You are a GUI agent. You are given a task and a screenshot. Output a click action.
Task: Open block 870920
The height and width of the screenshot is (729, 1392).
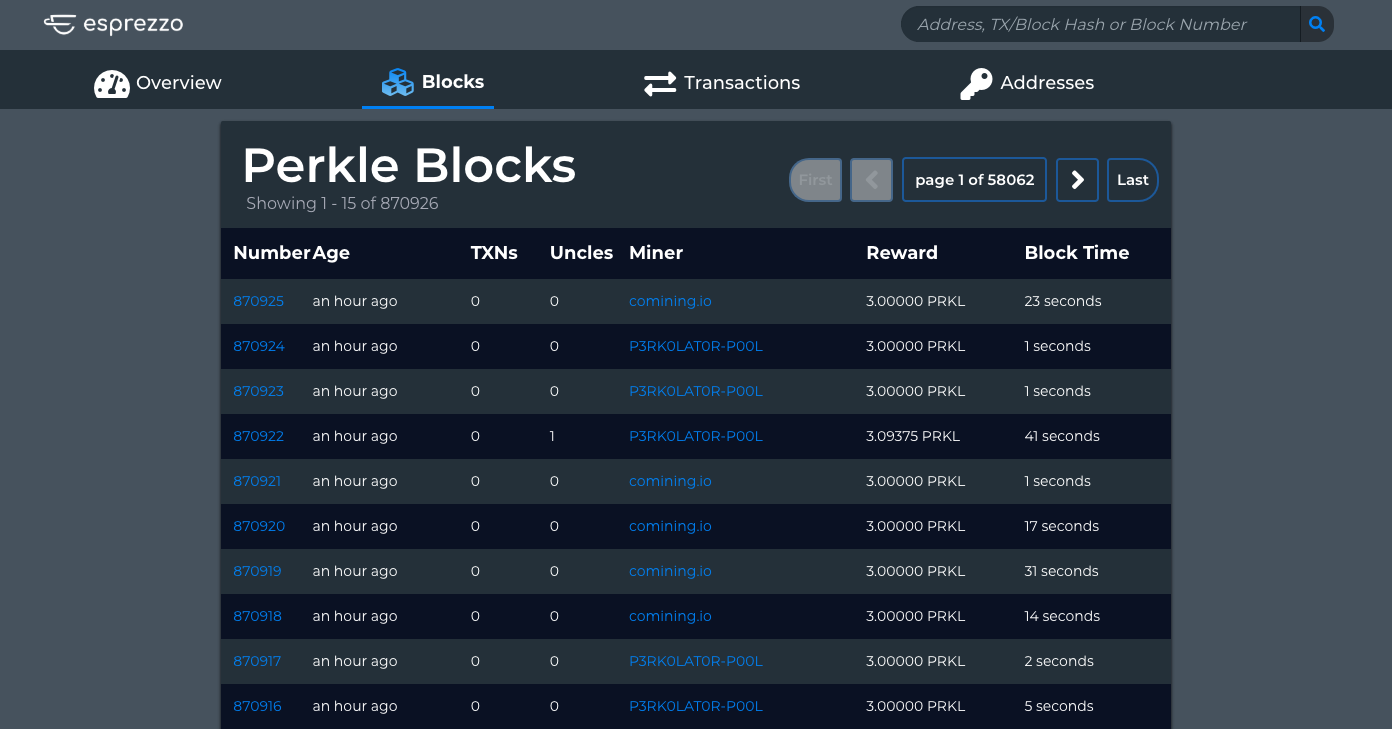coord(259,526)
